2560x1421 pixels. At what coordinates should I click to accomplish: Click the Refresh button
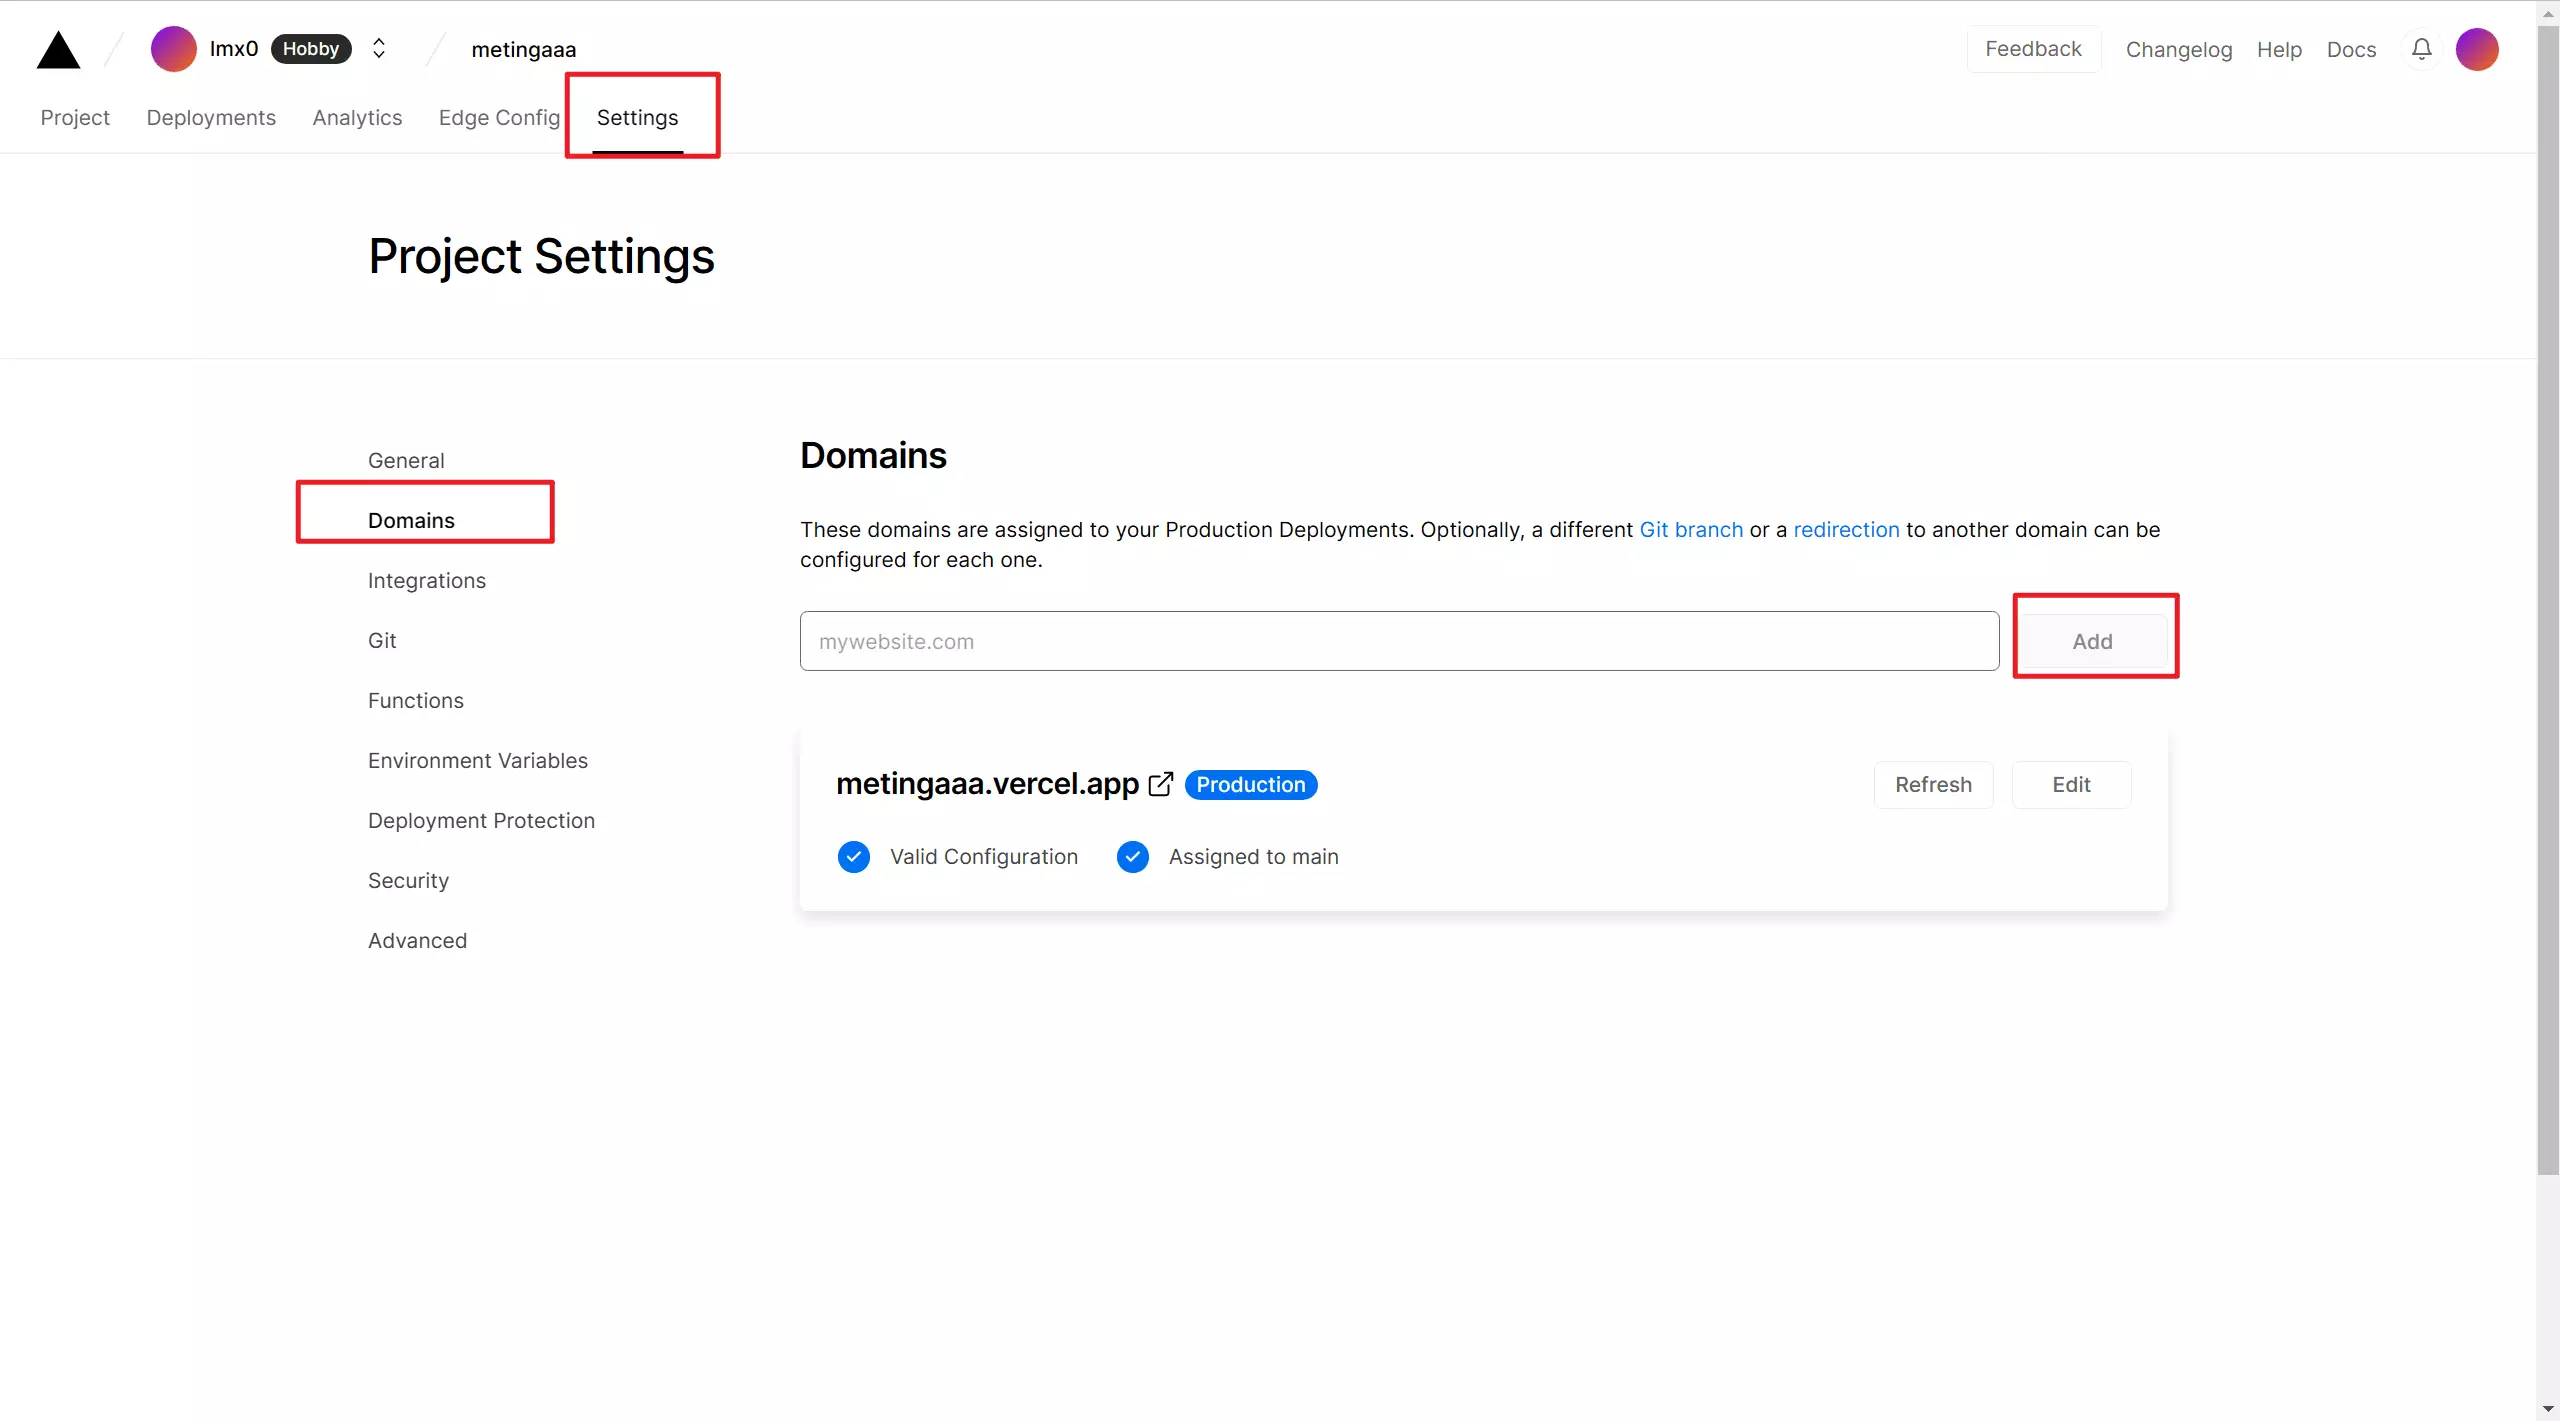click(1933, 785)
